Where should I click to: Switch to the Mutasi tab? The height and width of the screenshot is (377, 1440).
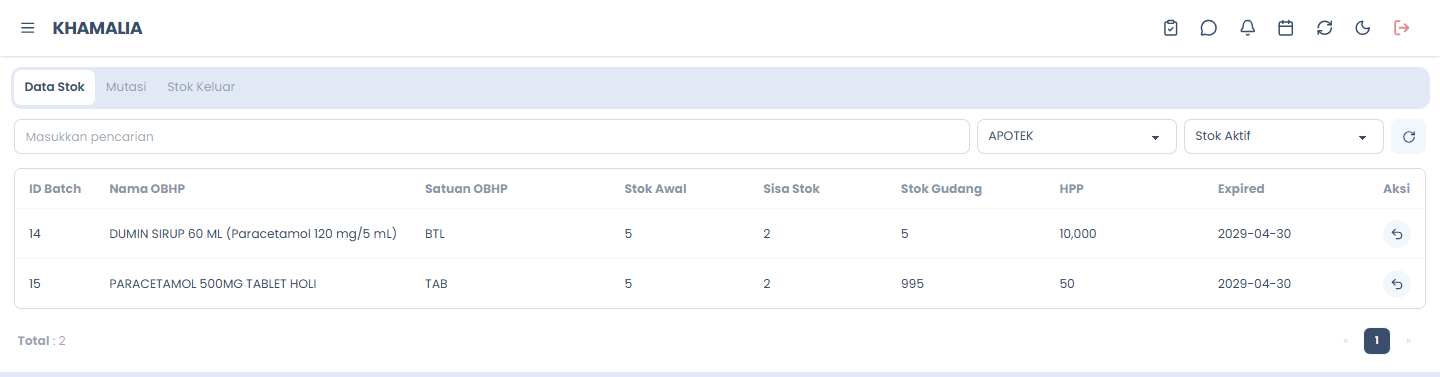pyautogui.click(x=126, y=87)
